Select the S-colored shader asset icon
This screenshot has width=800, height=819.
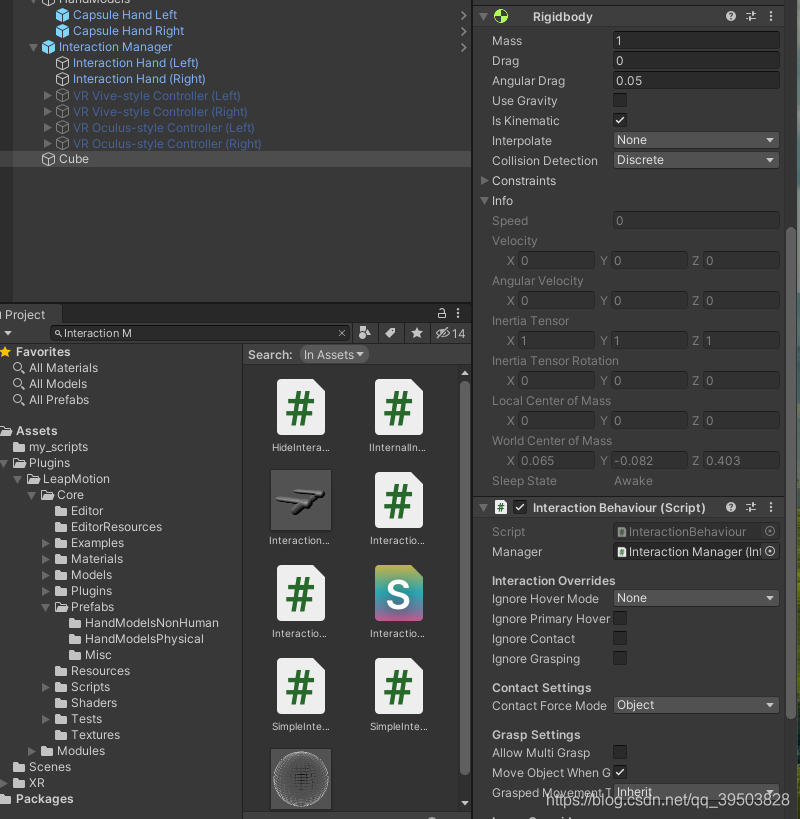click(398, 593)
